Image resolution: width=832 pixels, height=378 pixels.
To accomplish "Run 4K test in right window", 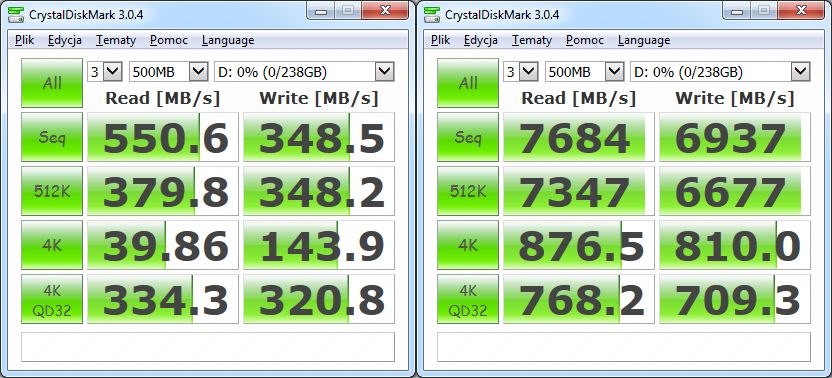I will [468, 245].
